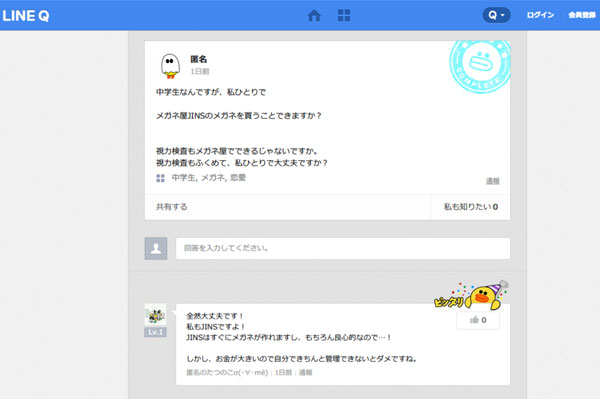The width and height of the screenshot is (600, 399).
Task: Click the question's 1日前 timestamp
Action: (x=200, y=72)
